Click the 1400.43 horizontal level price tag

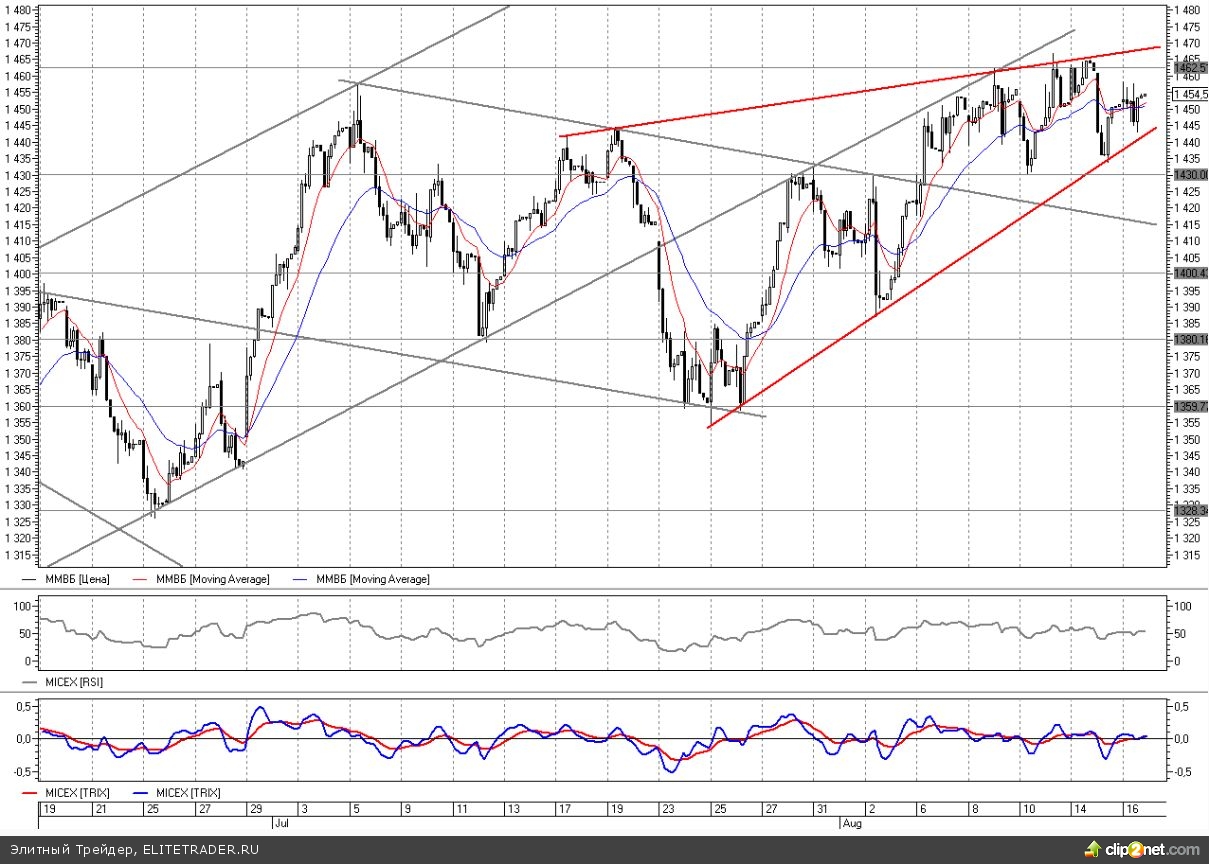point(1190,273)
